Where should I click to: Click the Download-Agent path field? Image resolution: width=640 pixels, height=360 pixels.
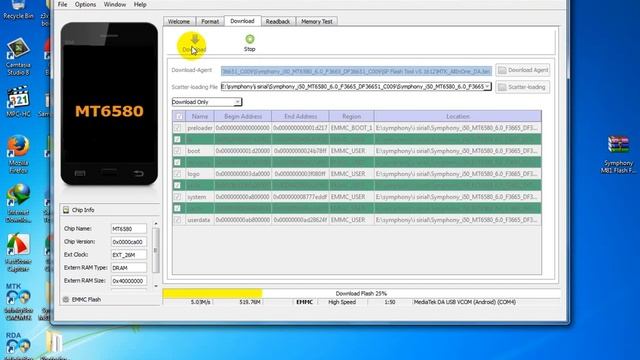pos(356,71)
